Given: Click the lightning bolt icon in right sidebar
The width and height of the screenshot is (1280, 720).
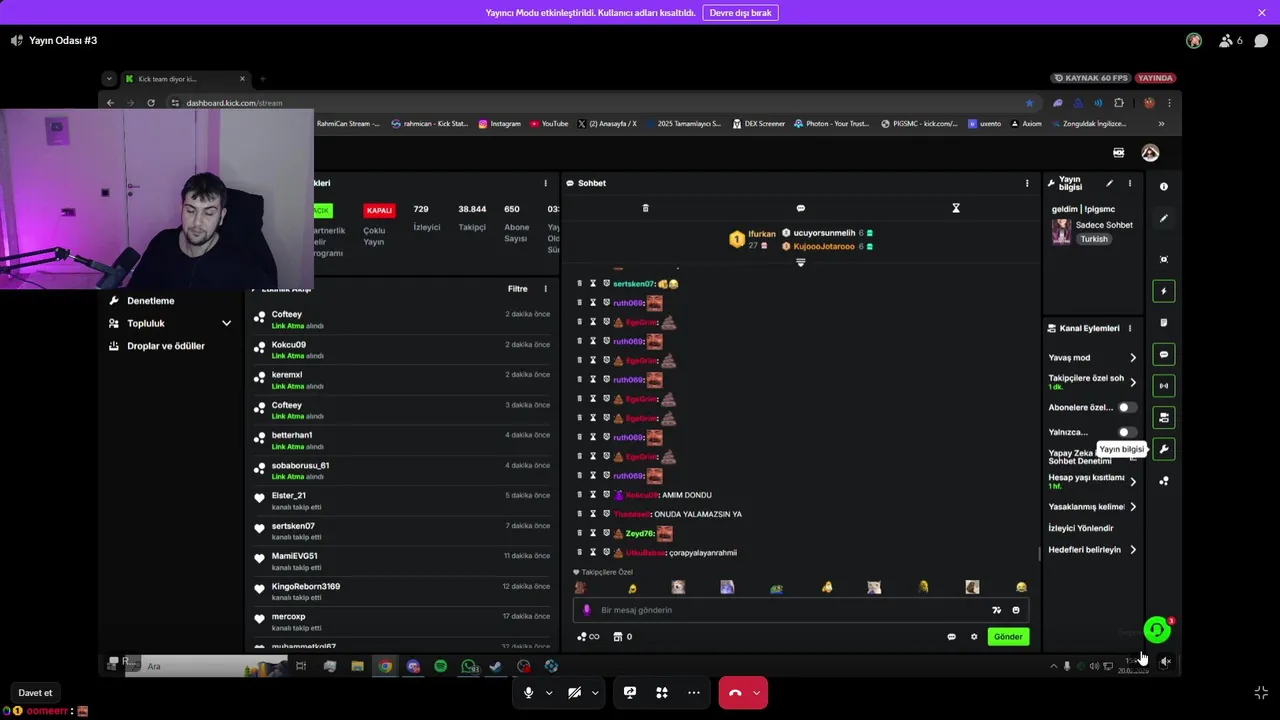Looking at the screenshot, I should point(1163,291).
